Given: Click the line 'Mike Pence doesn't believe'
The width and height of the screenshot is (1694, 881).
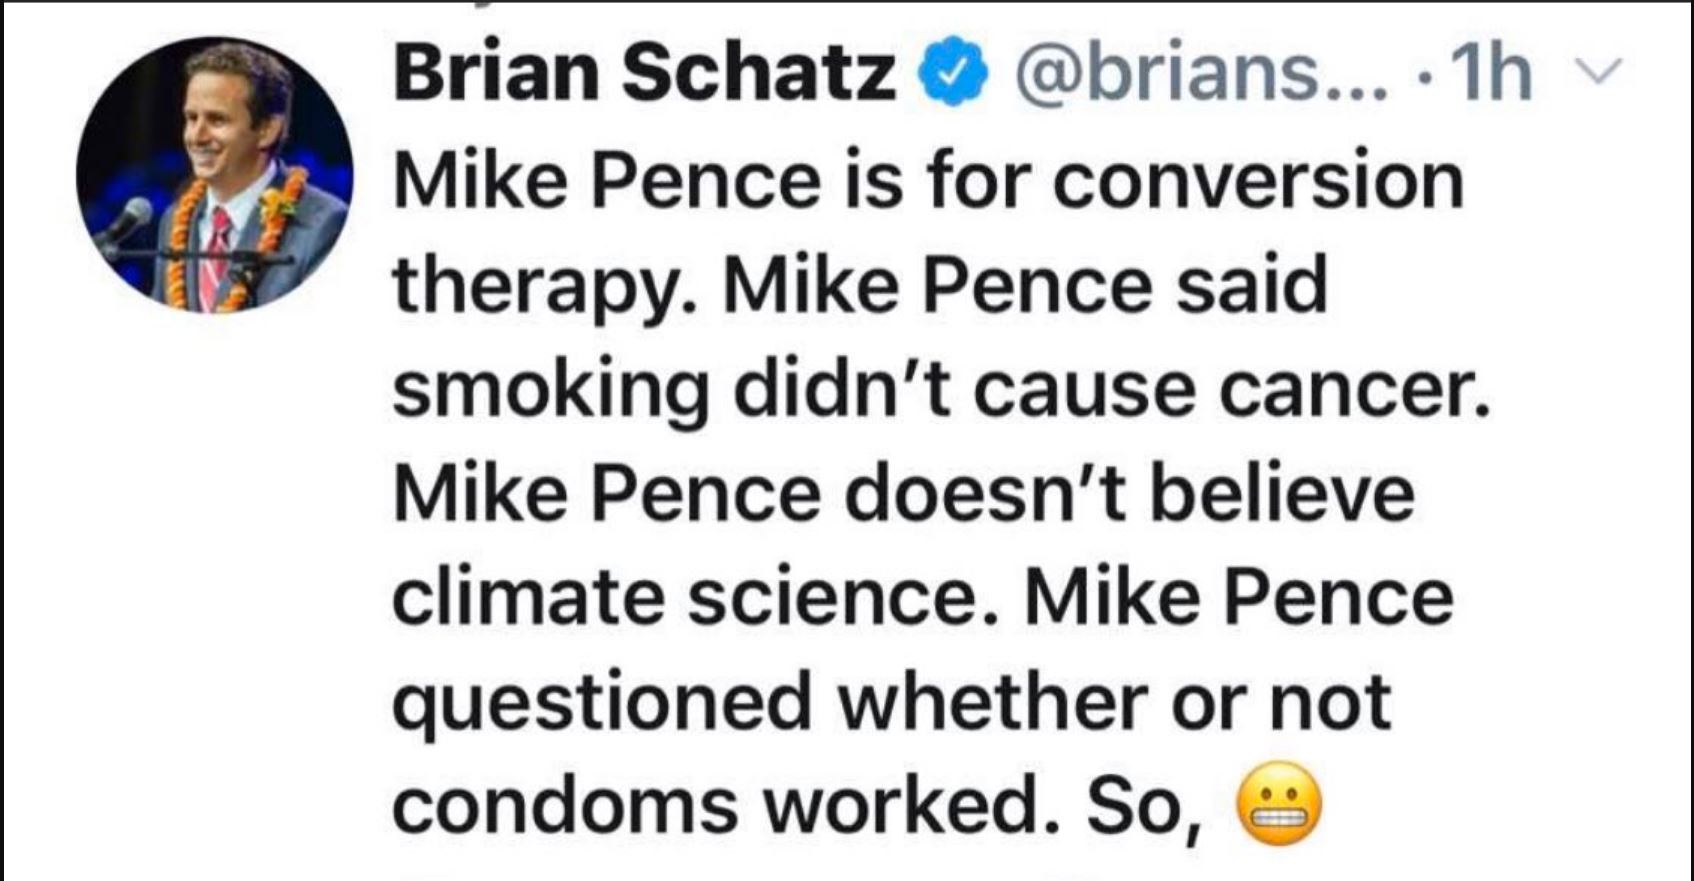Looking at the screenshot, I should pos(904,493).
